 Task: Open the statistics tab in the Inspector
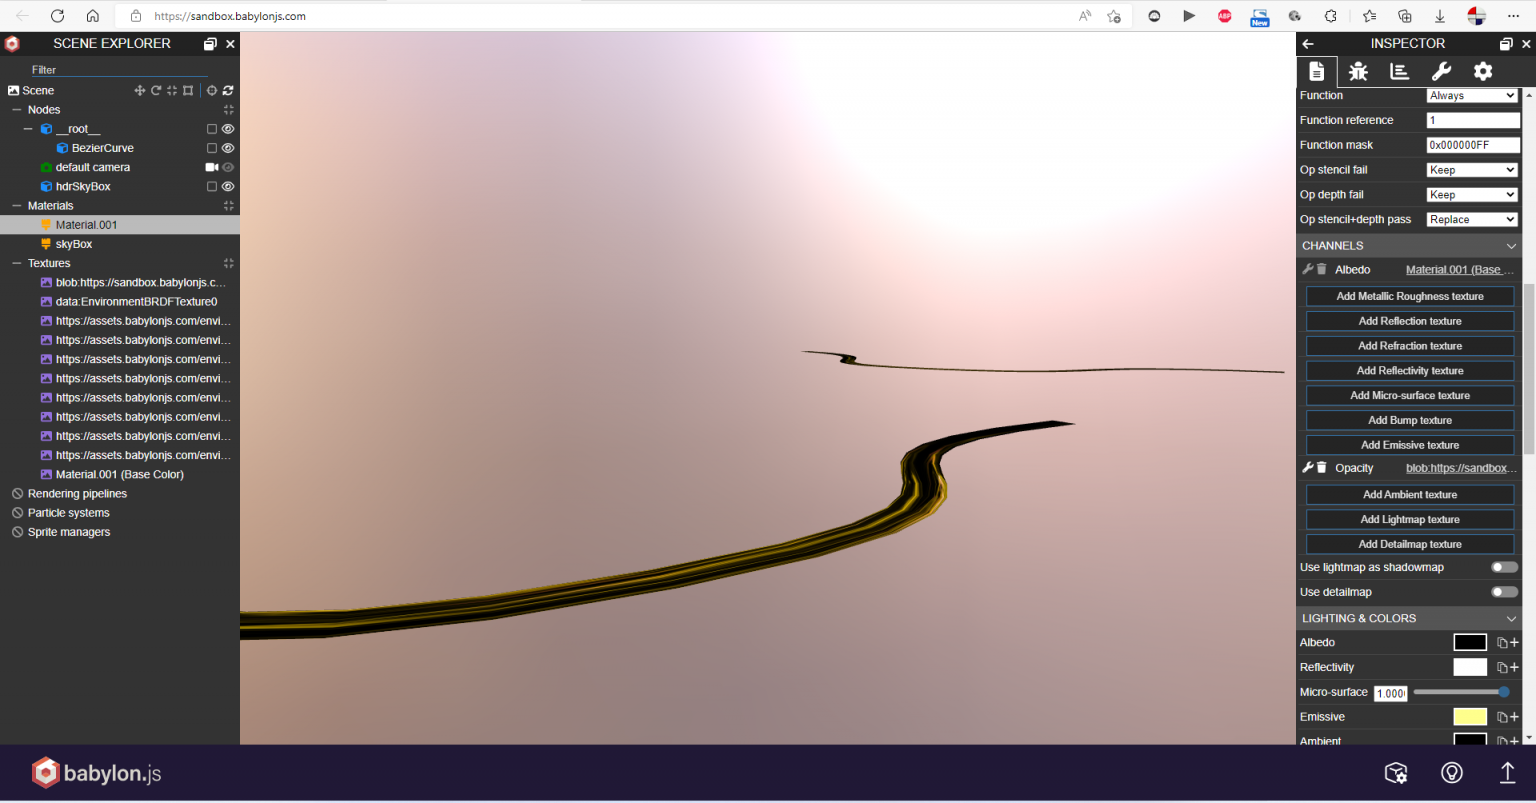1399,71
